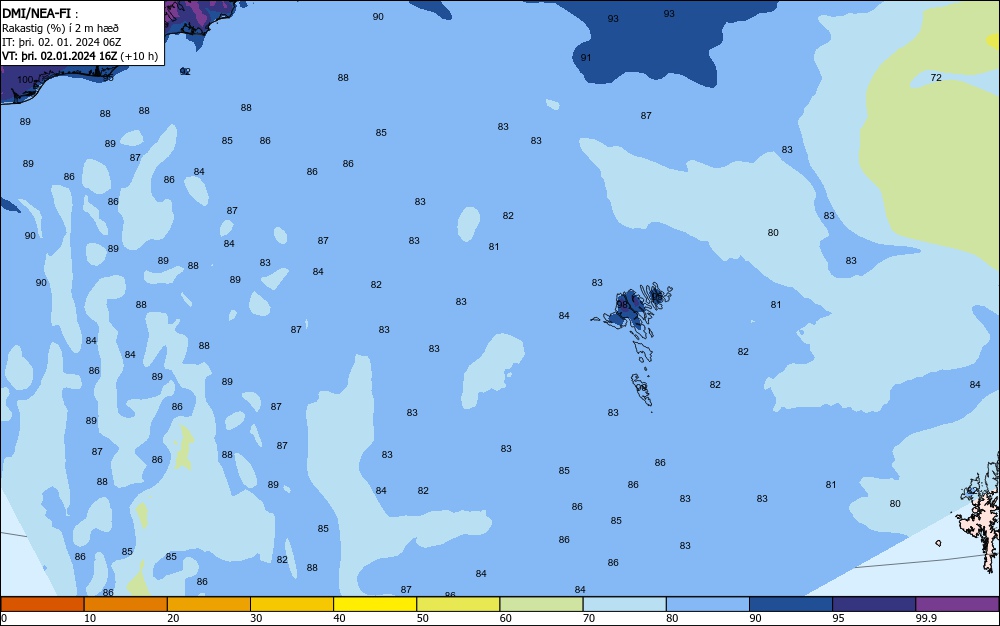Click the 50–60 pale yellow legend swatch
Viewport: 1000px width, 626px height.
click(x=459, y=604)
